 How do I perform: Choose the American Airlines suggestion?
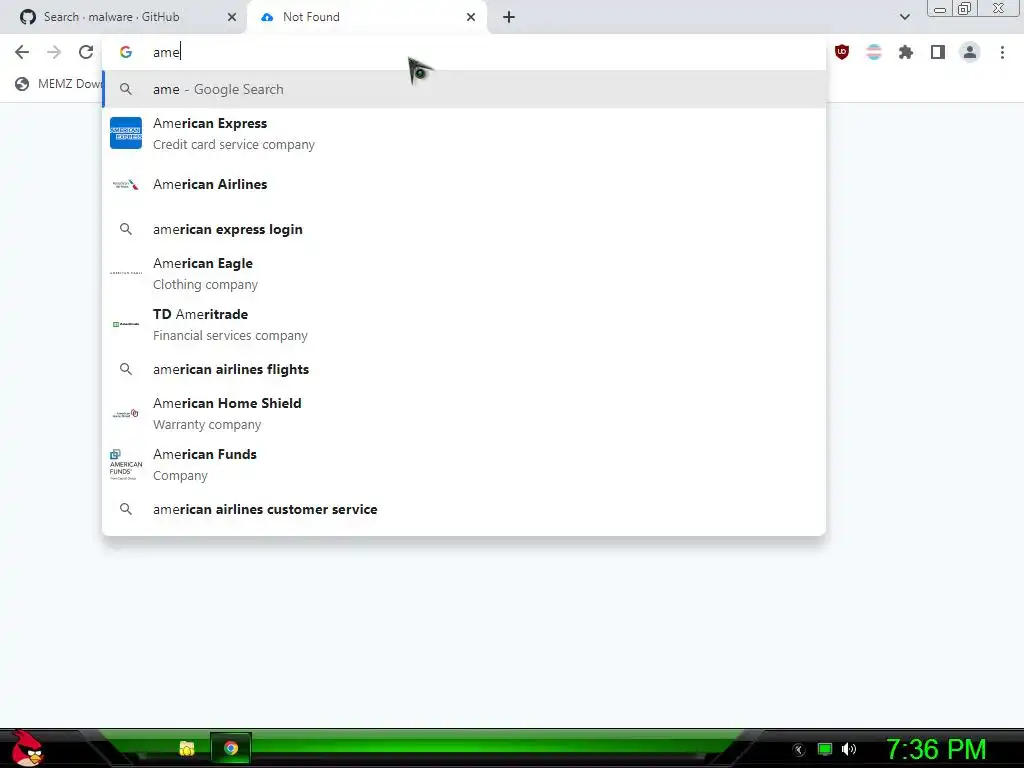[464, 184]
